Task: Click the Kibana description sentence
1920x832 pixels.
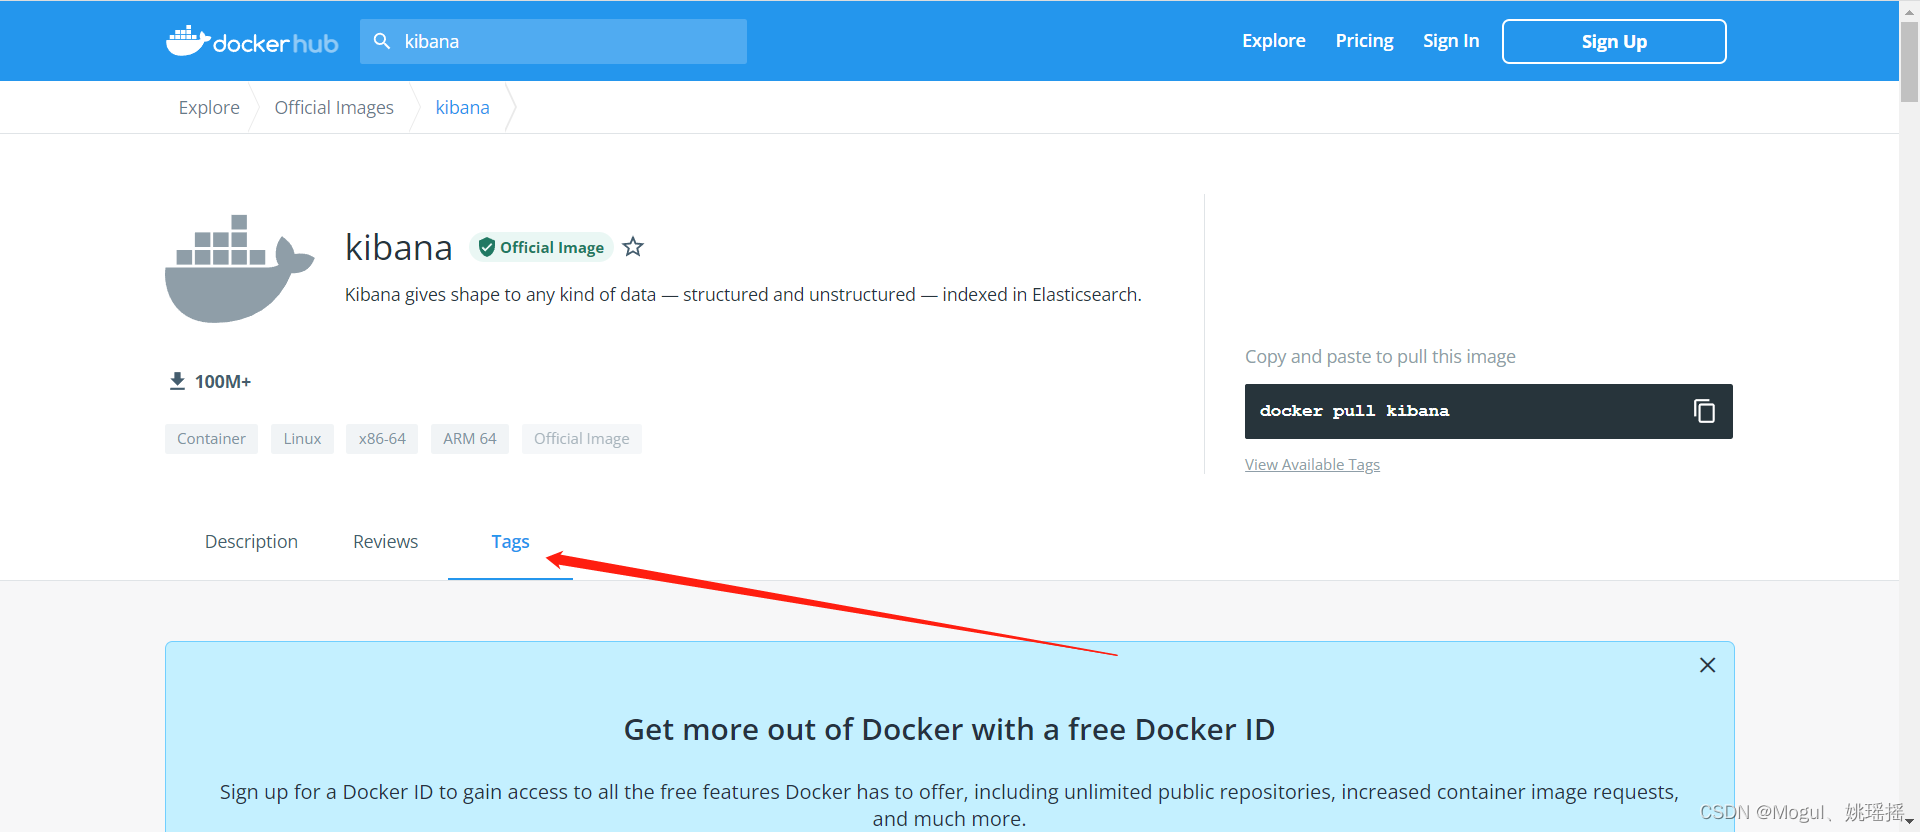Action: pyautogui.click(x=743, y=294)
